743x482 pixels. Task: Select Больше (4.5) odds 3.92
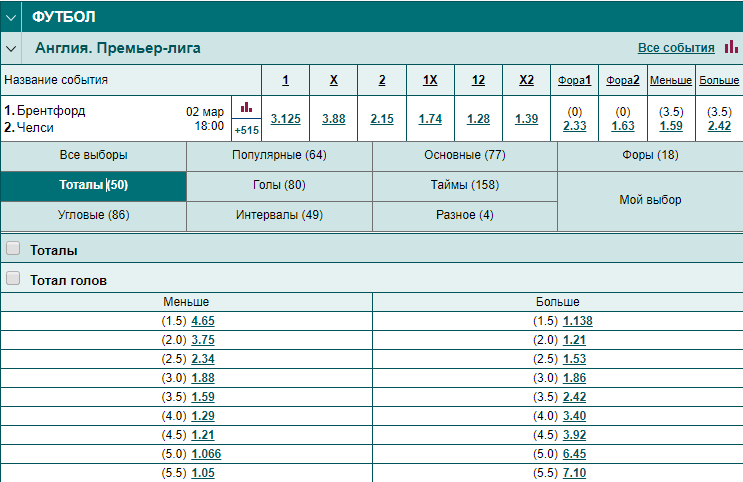(x=574, y=435)
